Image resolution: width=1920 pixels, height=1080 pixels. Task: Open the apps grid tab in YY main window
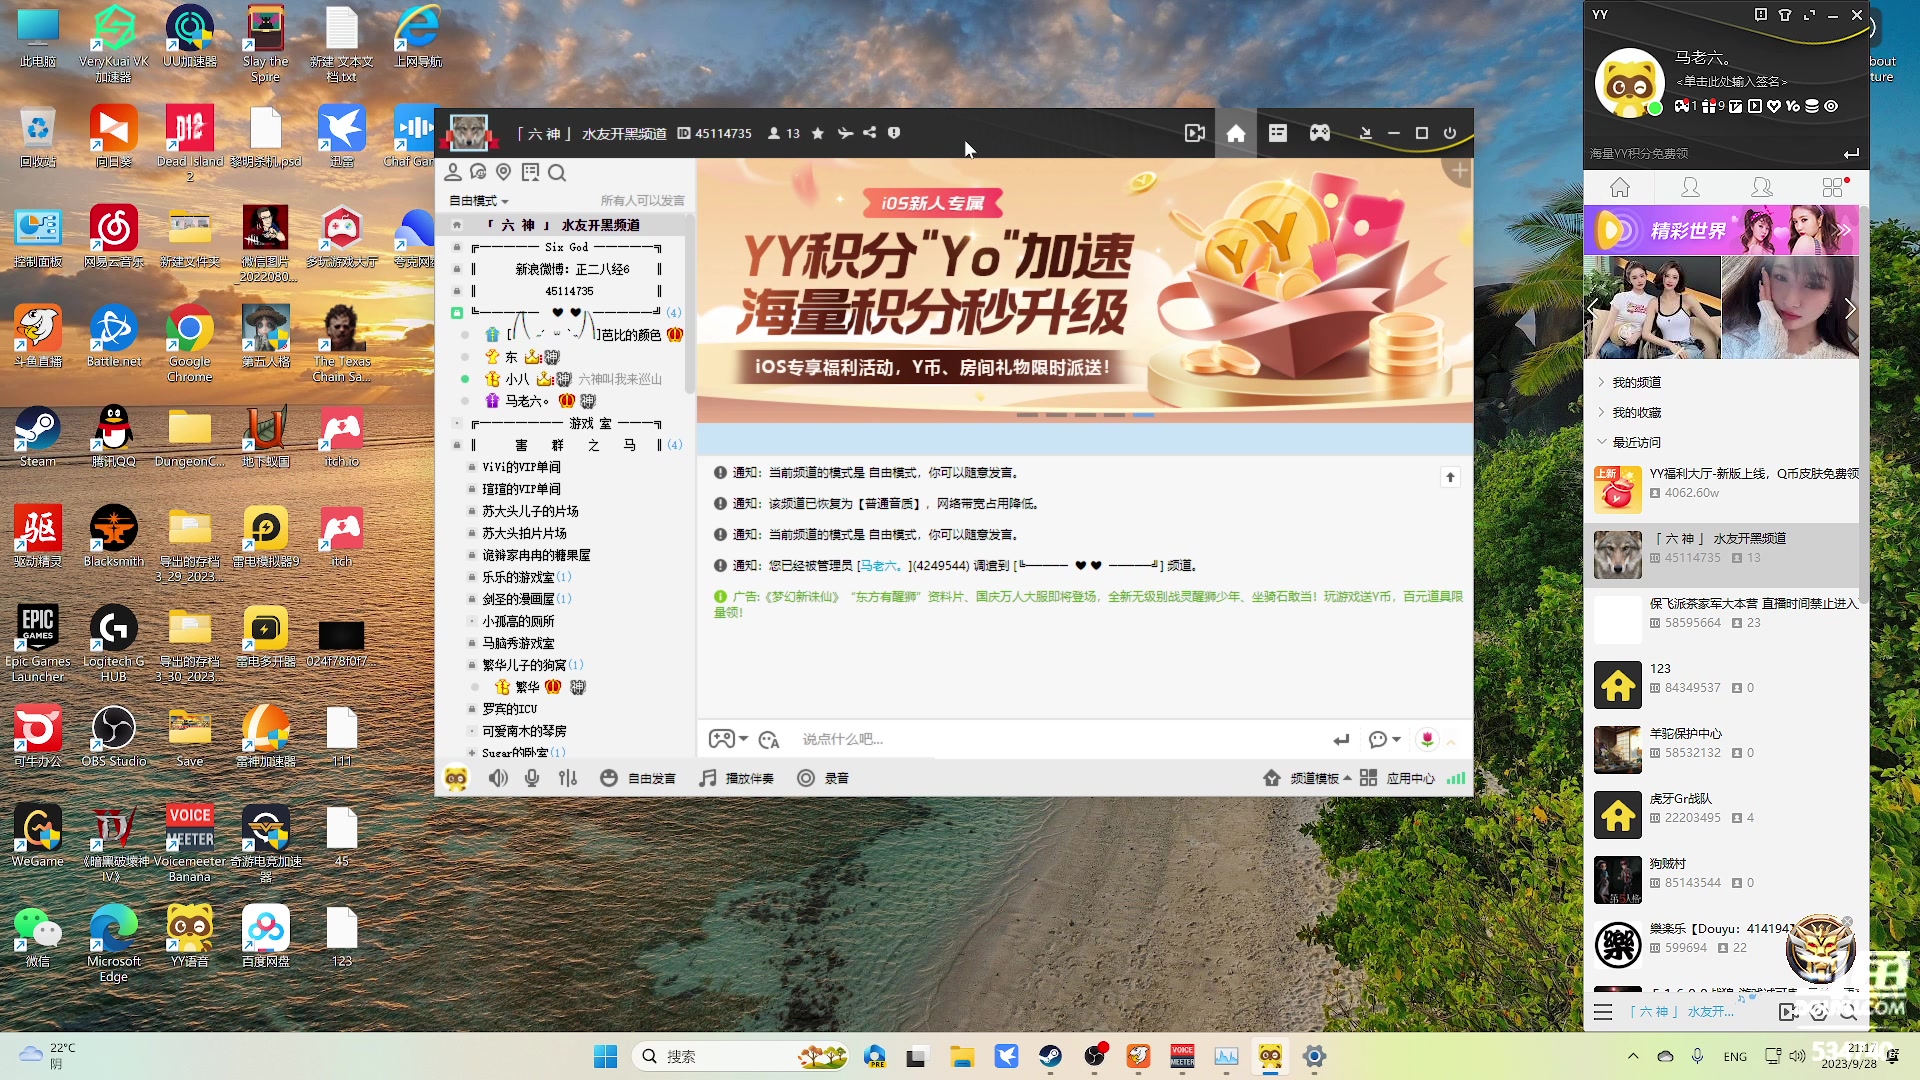(1832, 187)
